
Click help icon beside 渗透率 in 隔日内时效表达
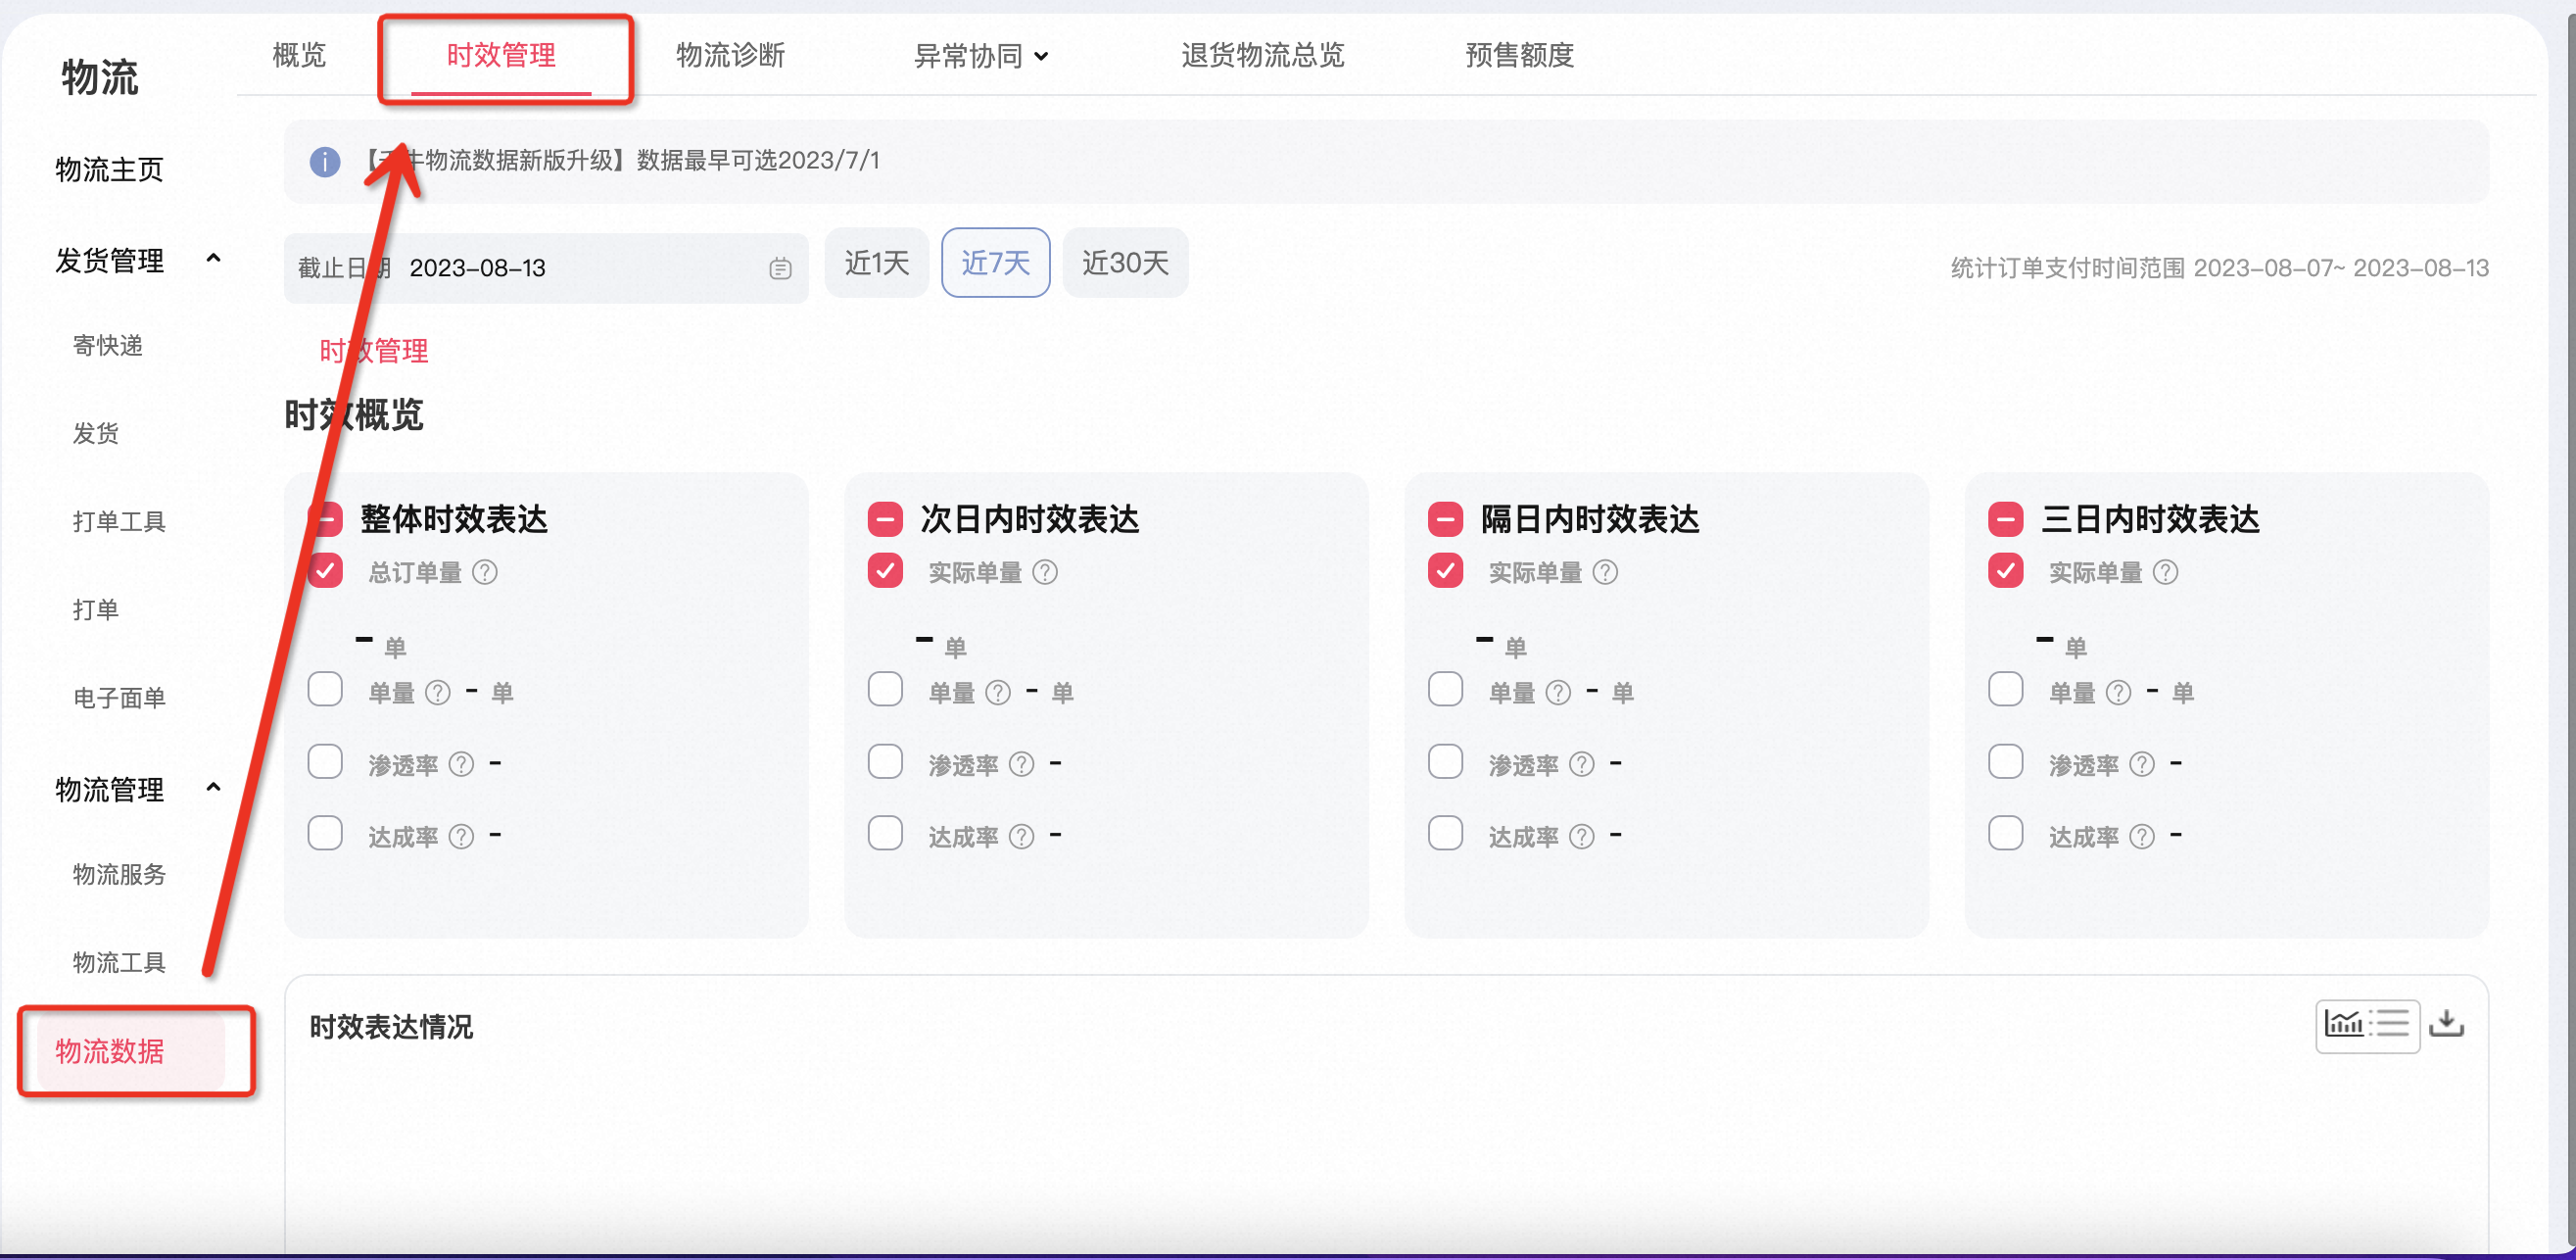[1580, 764]
